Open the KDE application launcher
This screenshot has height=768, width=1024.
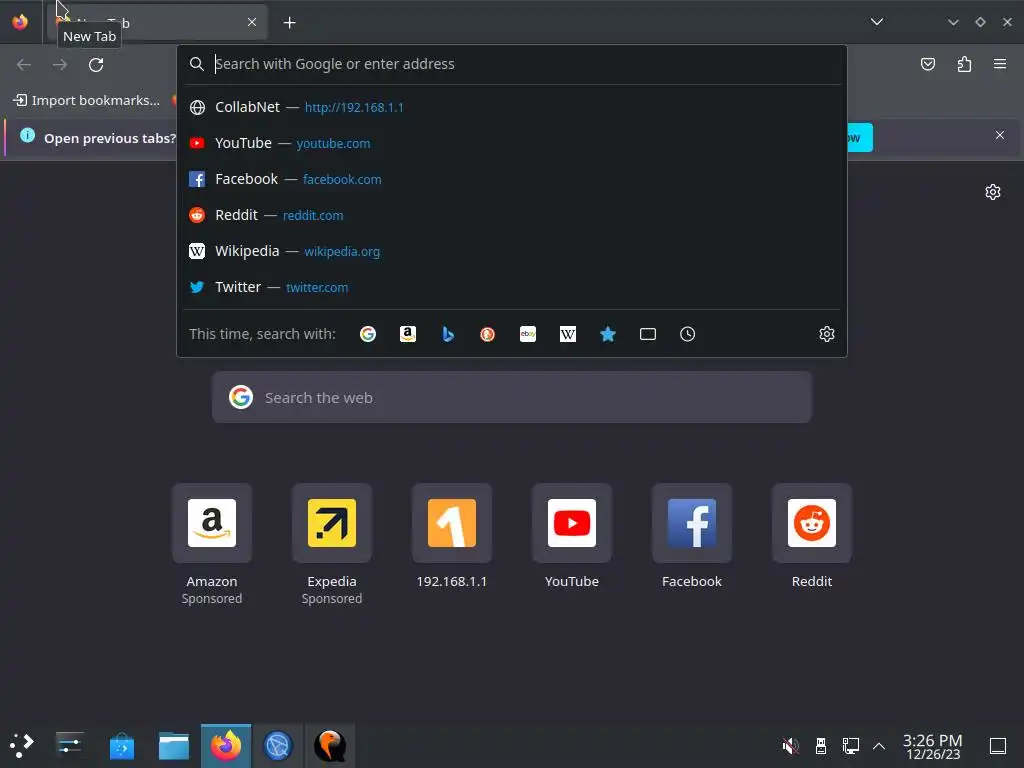point(21,745)
